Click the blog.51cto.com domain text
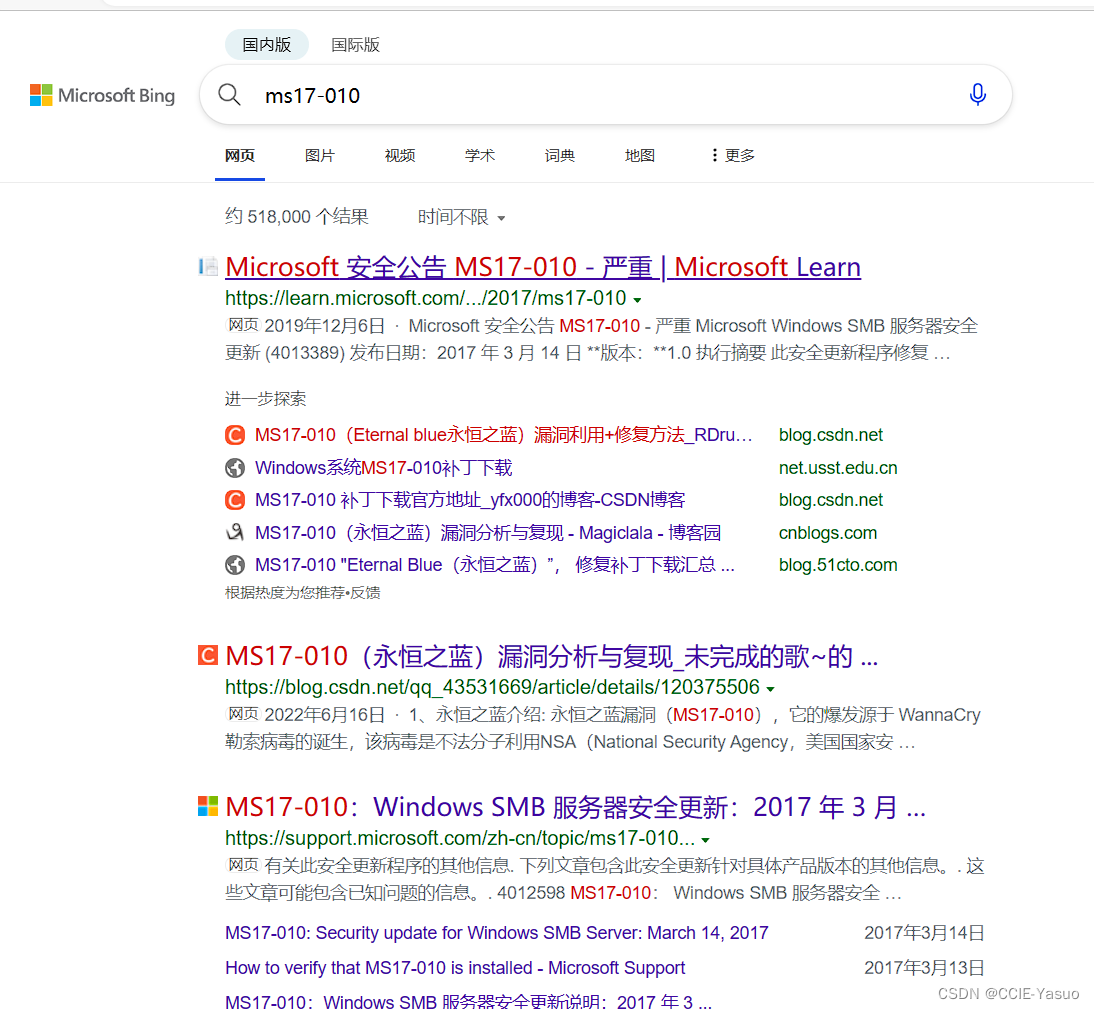Viewport: 1094px width, 1009px height. click(838, 565)
